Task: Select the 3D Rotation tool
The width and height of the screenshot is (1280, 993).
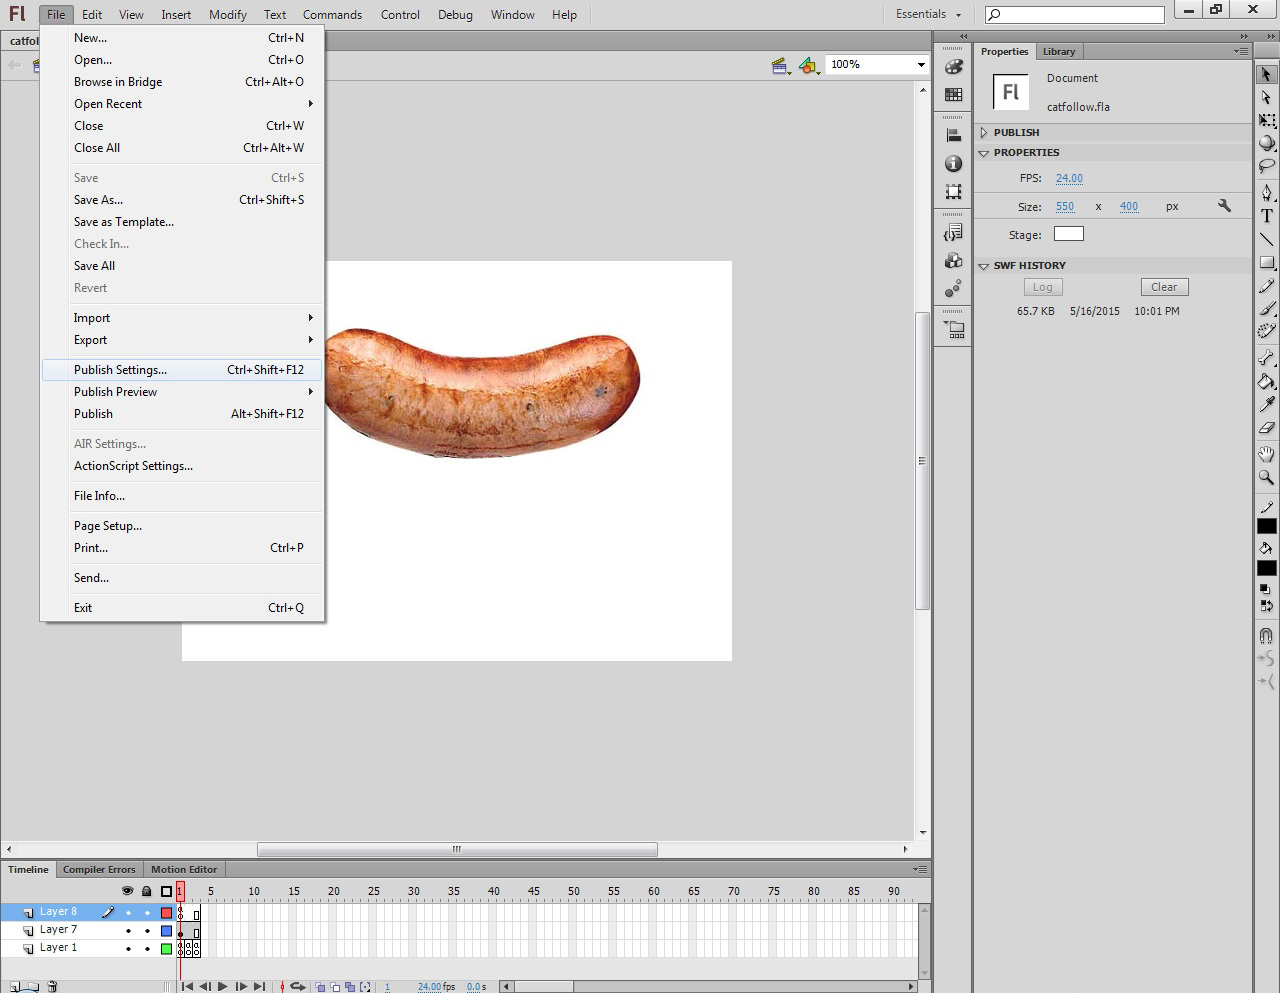Action: coord(1266,143)
